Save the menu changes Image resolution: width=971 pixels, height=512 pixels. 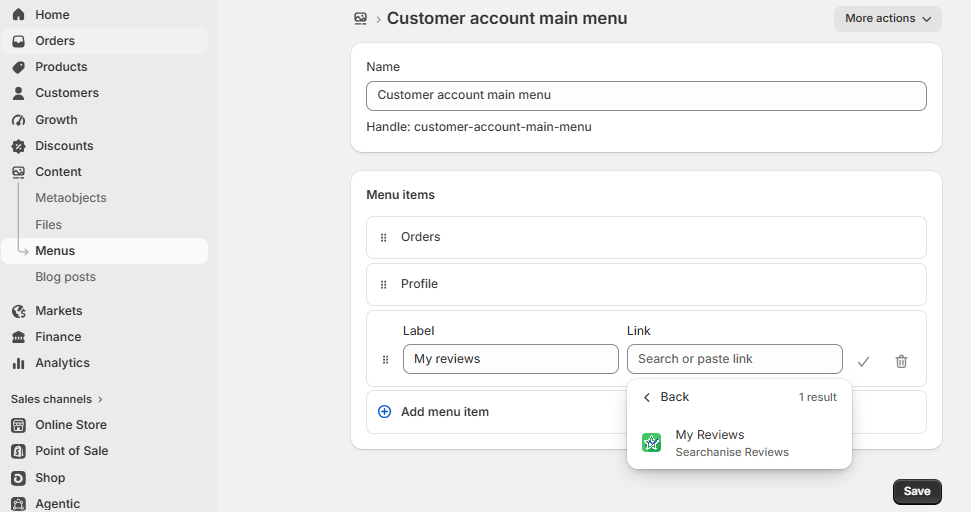click(x=917, y=492)
